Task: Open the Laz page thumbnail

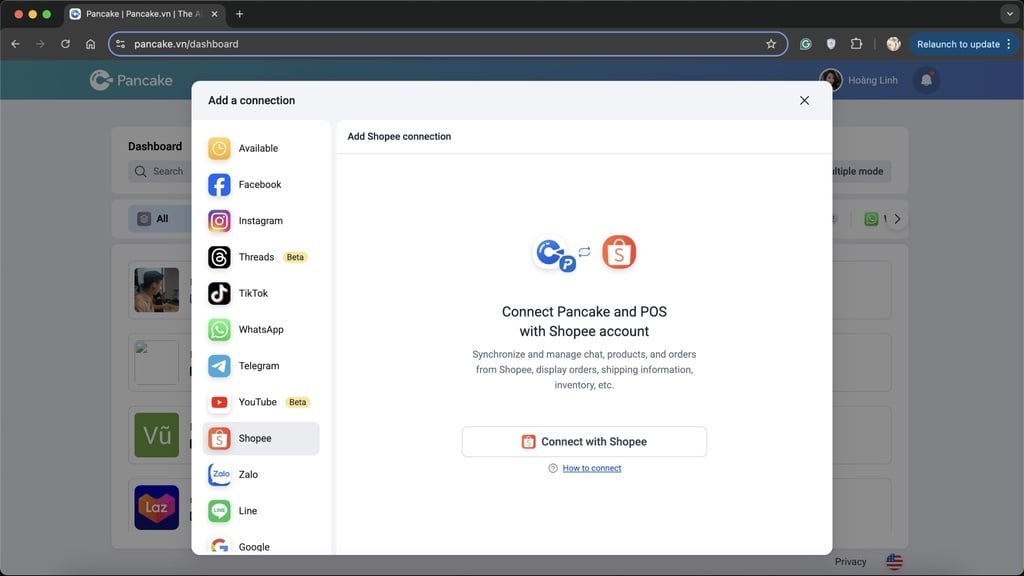Action: click(157, 507)
